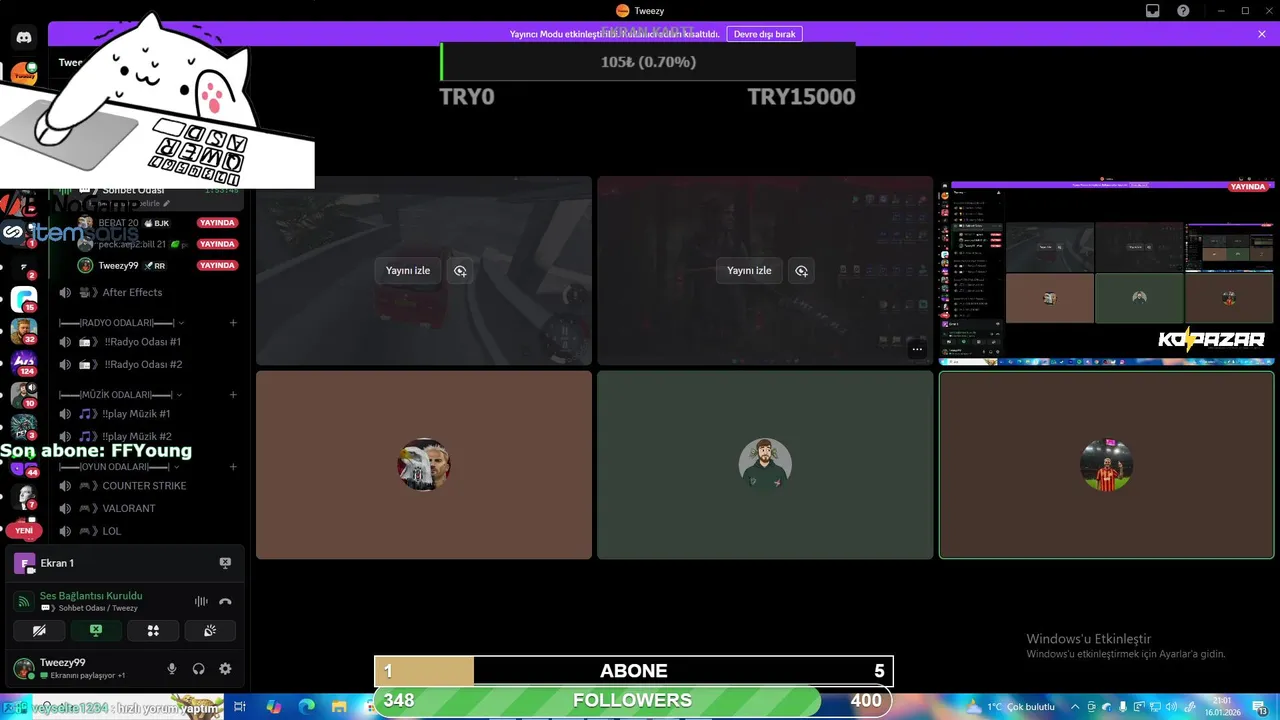Open the inbox icon in title bar
1280x720 pixels.
[x=1153, y=11]
